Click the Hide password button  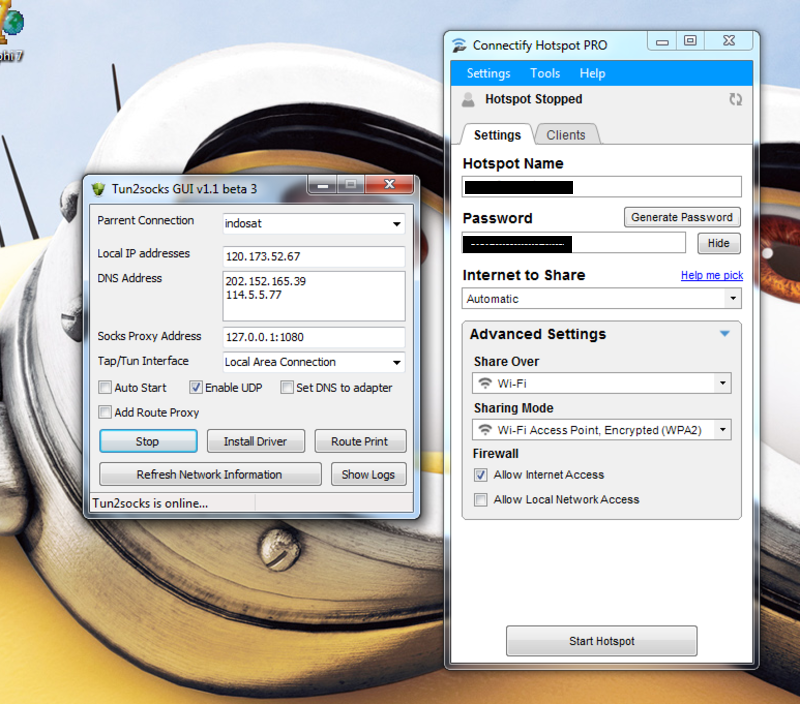[719, 243]
